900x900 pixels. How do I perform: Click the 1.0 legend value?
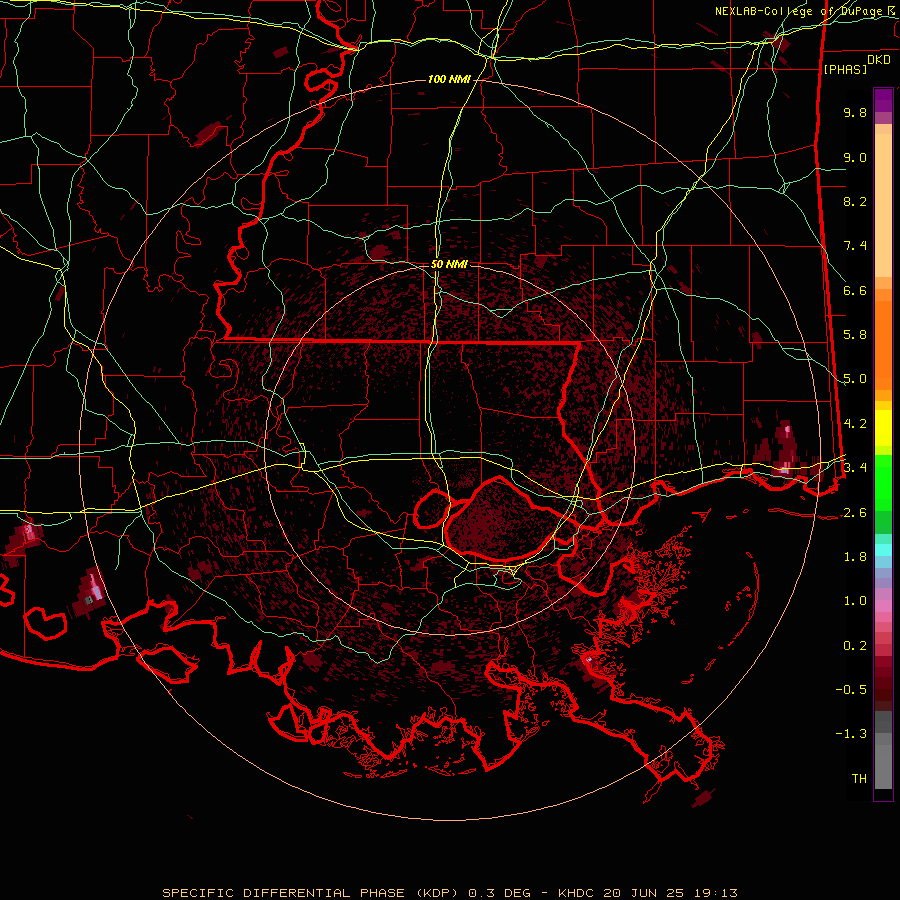tap(855, 601)
